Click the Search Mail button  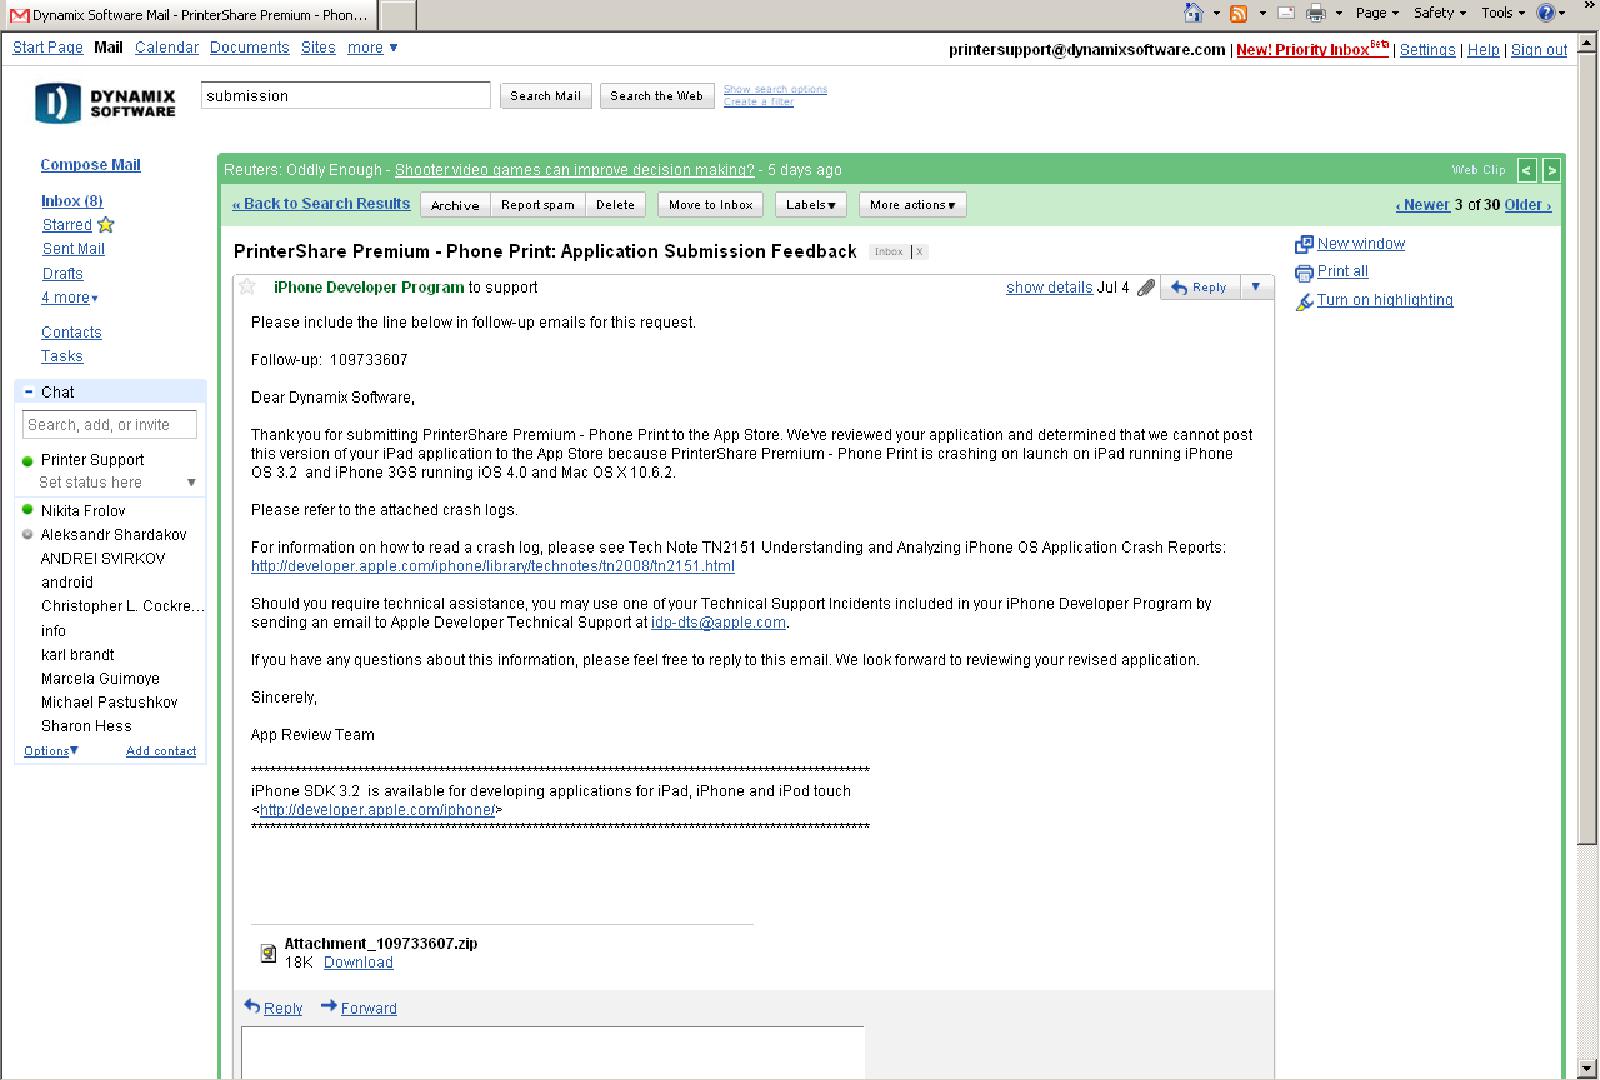545,96
